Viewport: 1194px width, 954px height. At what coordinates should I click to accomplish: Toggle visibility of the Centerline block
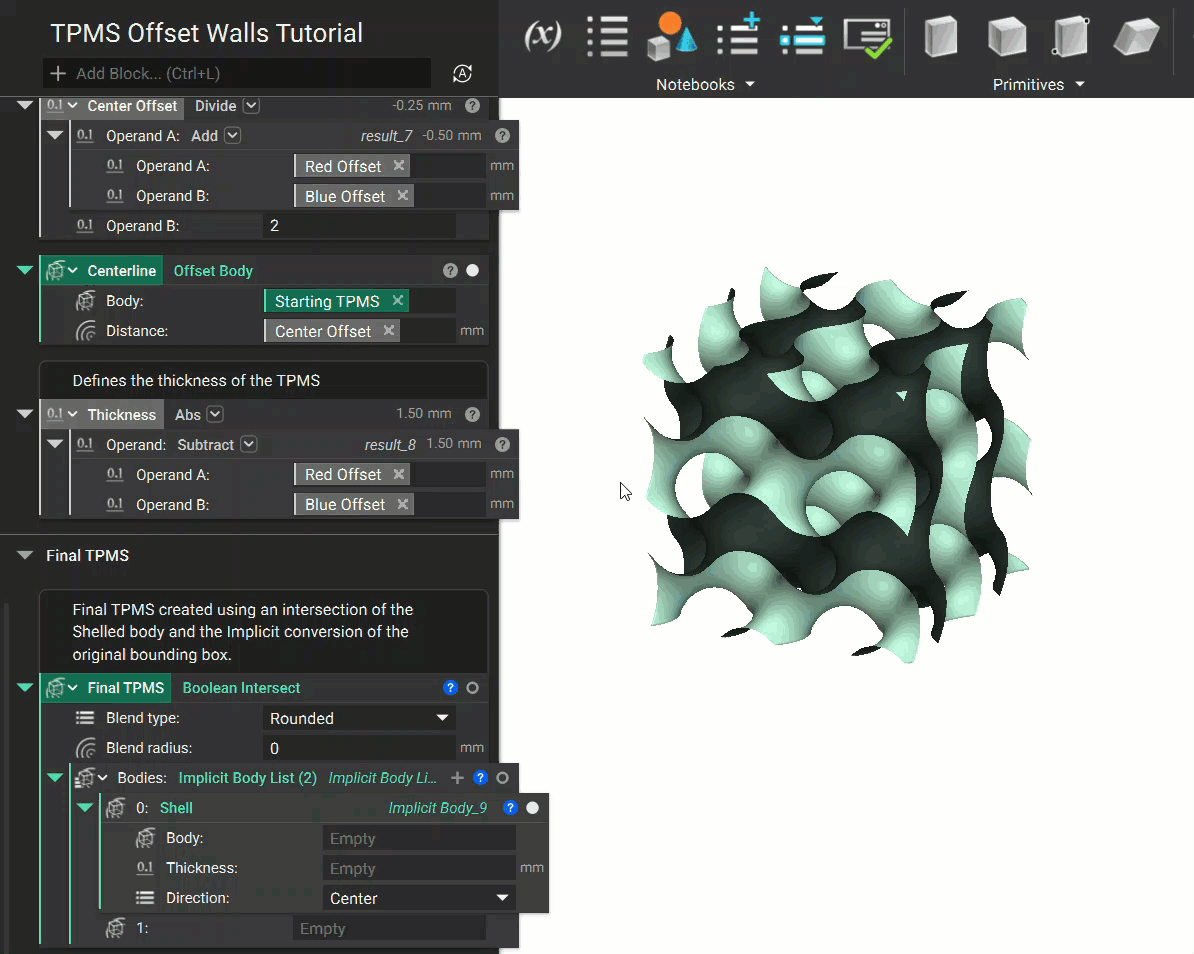[472, 271]
